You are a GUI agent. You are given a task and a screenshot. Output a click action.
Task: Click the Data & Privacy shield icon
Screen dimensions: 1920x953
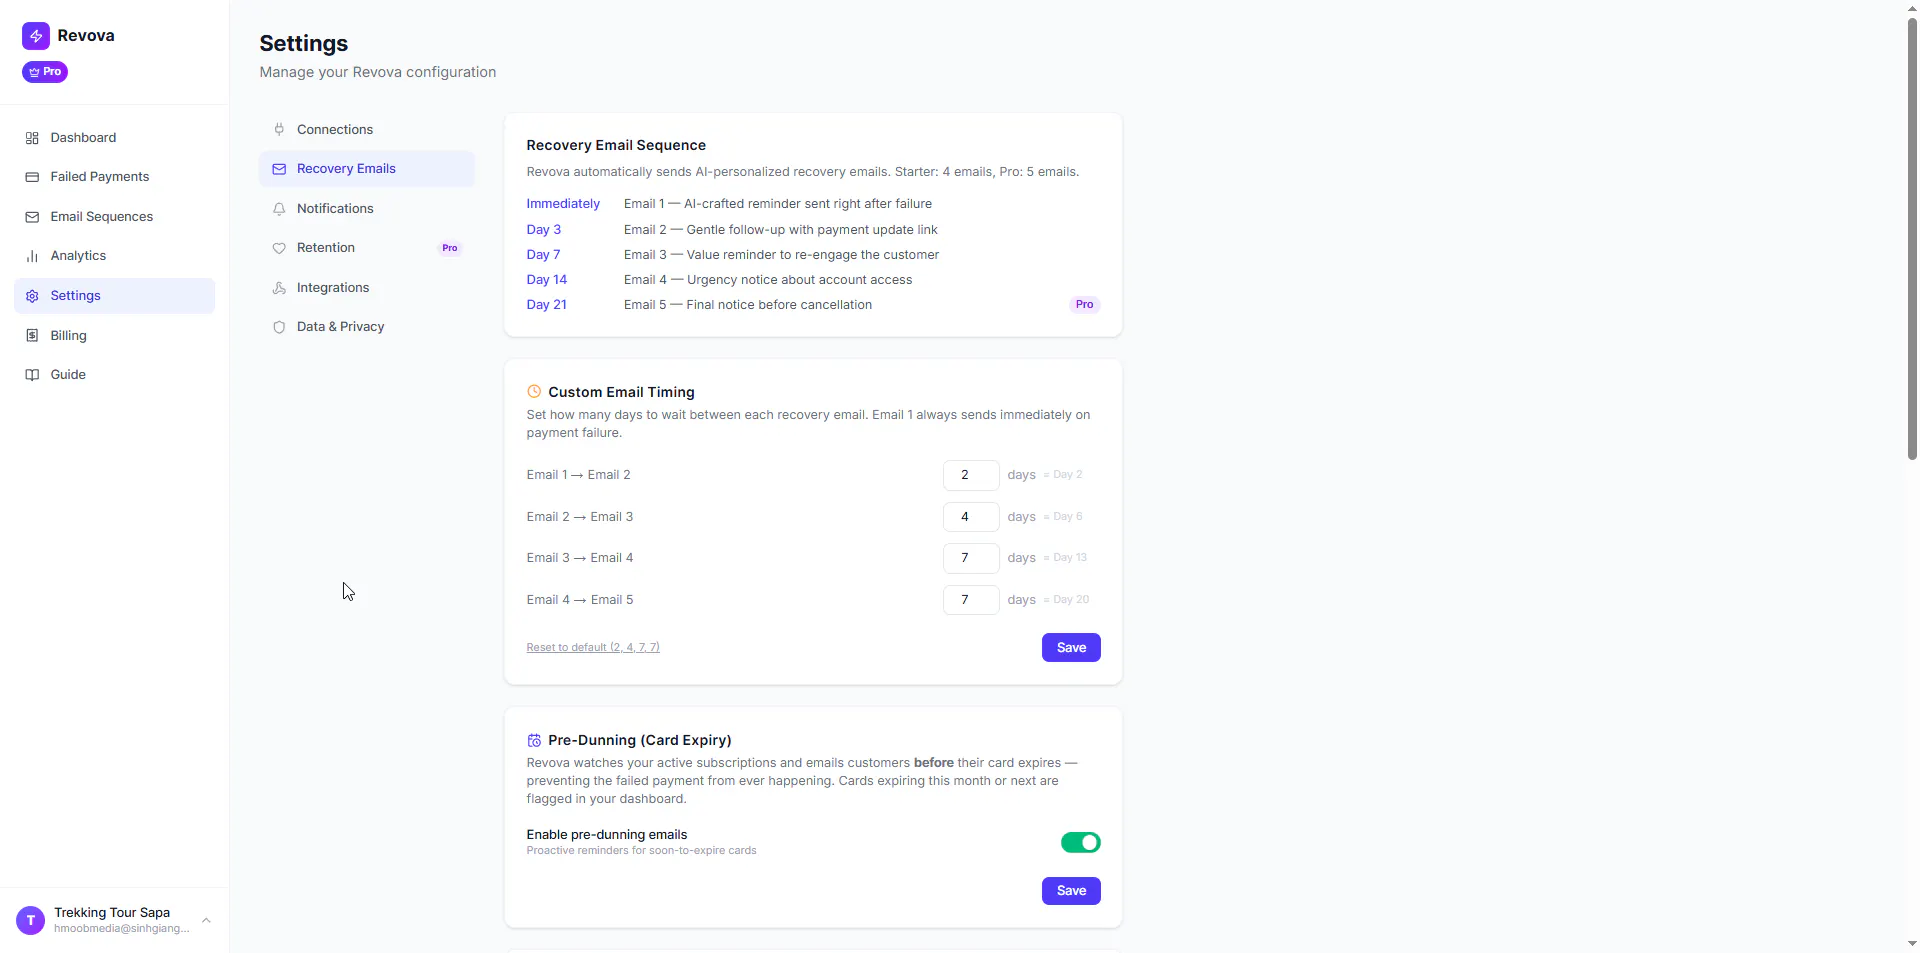[x=279, y=327]
